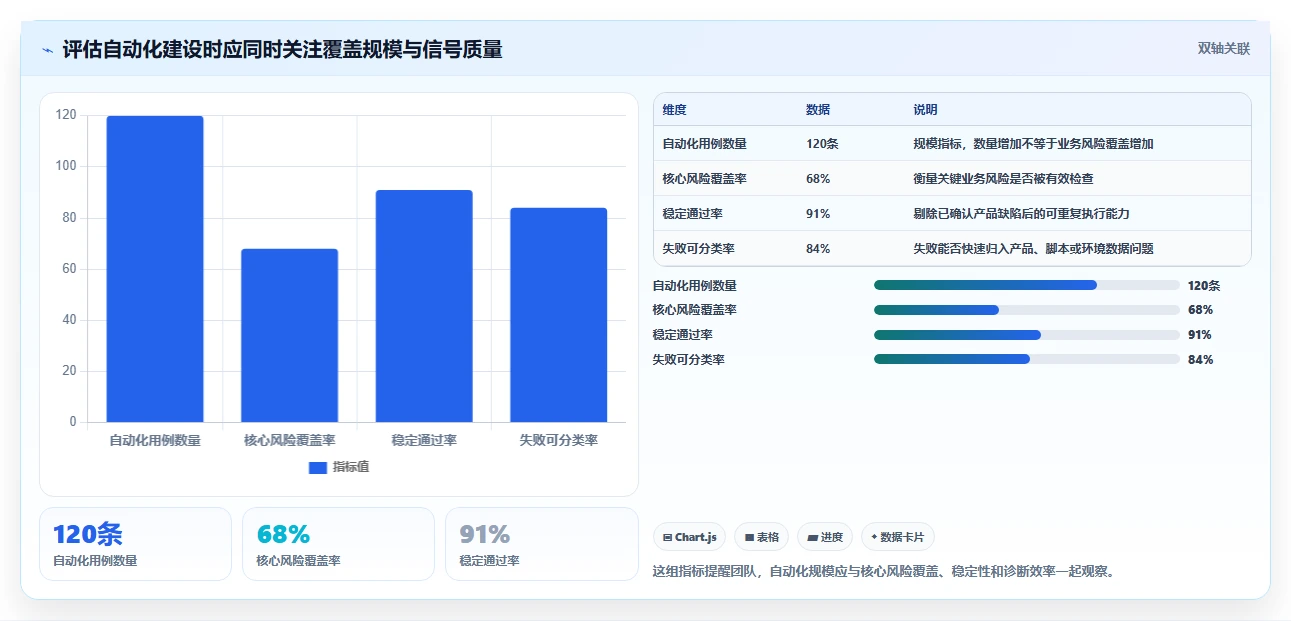
Task: Click the description 衡量关键业务风险是否被有效检查
Action: pyautogui.click(x=1003, y=179)
